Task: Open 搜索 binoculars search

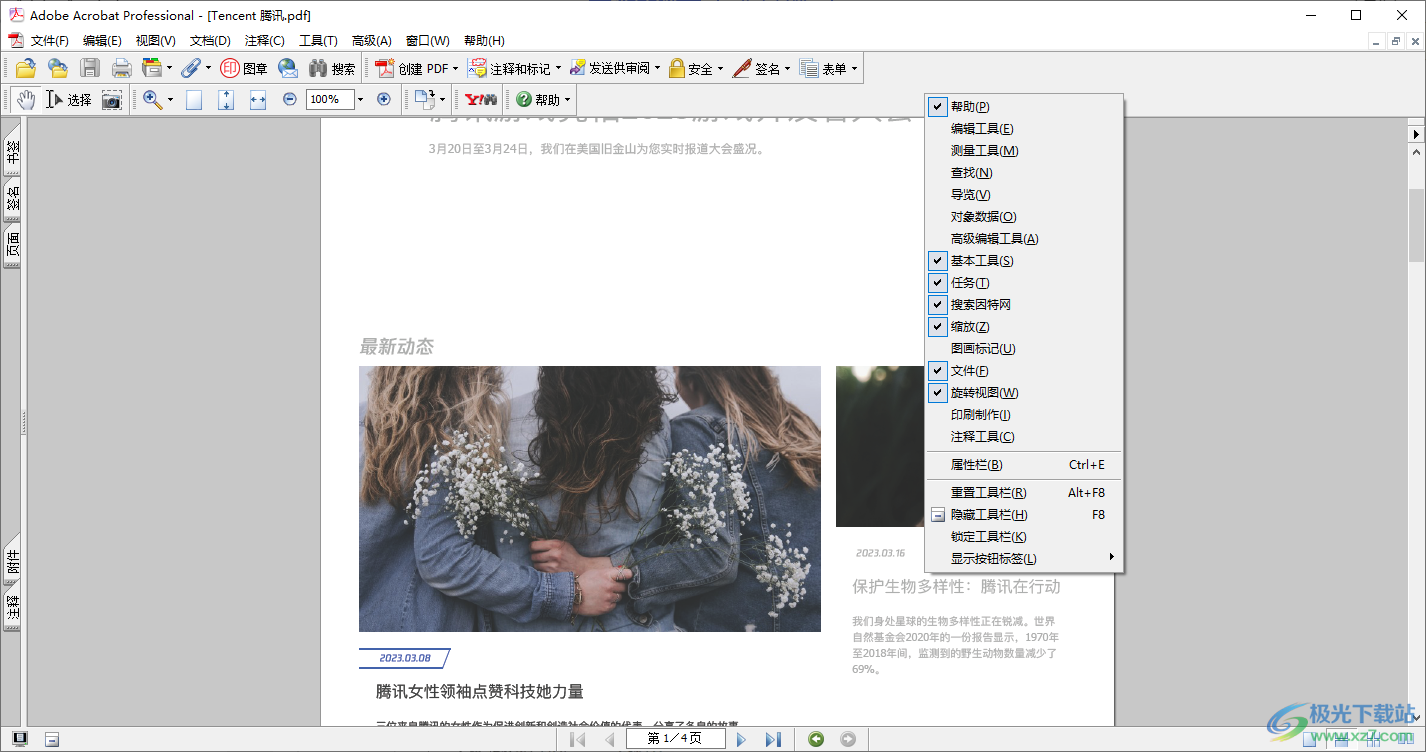Action: [x=332, y=68]
